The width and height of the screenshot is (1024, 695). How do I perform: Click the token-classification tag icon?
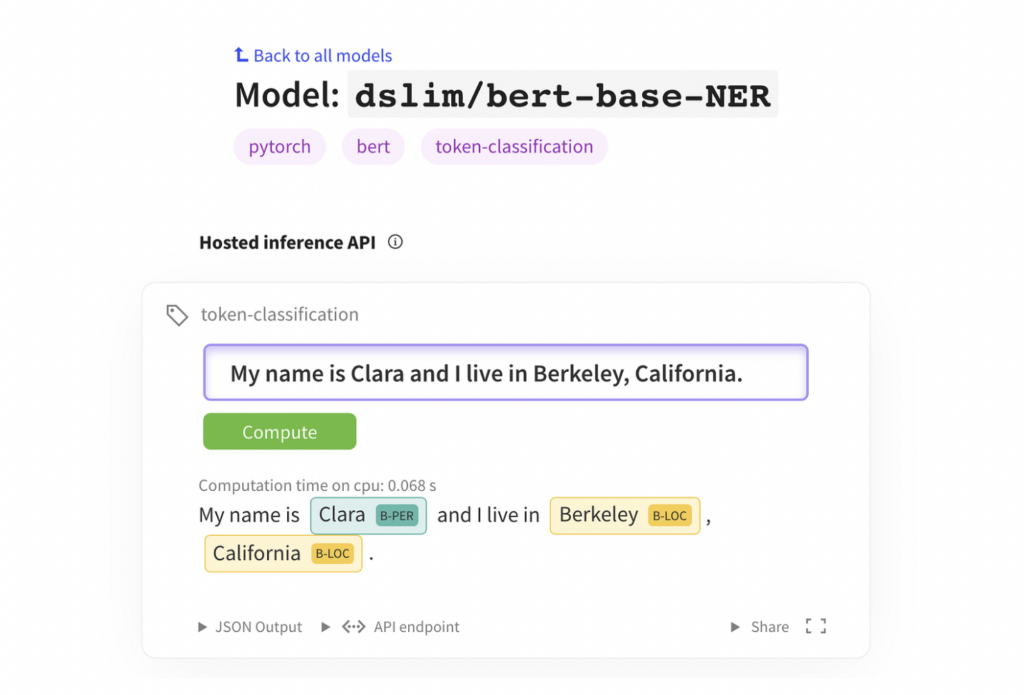tap(177, 315)
